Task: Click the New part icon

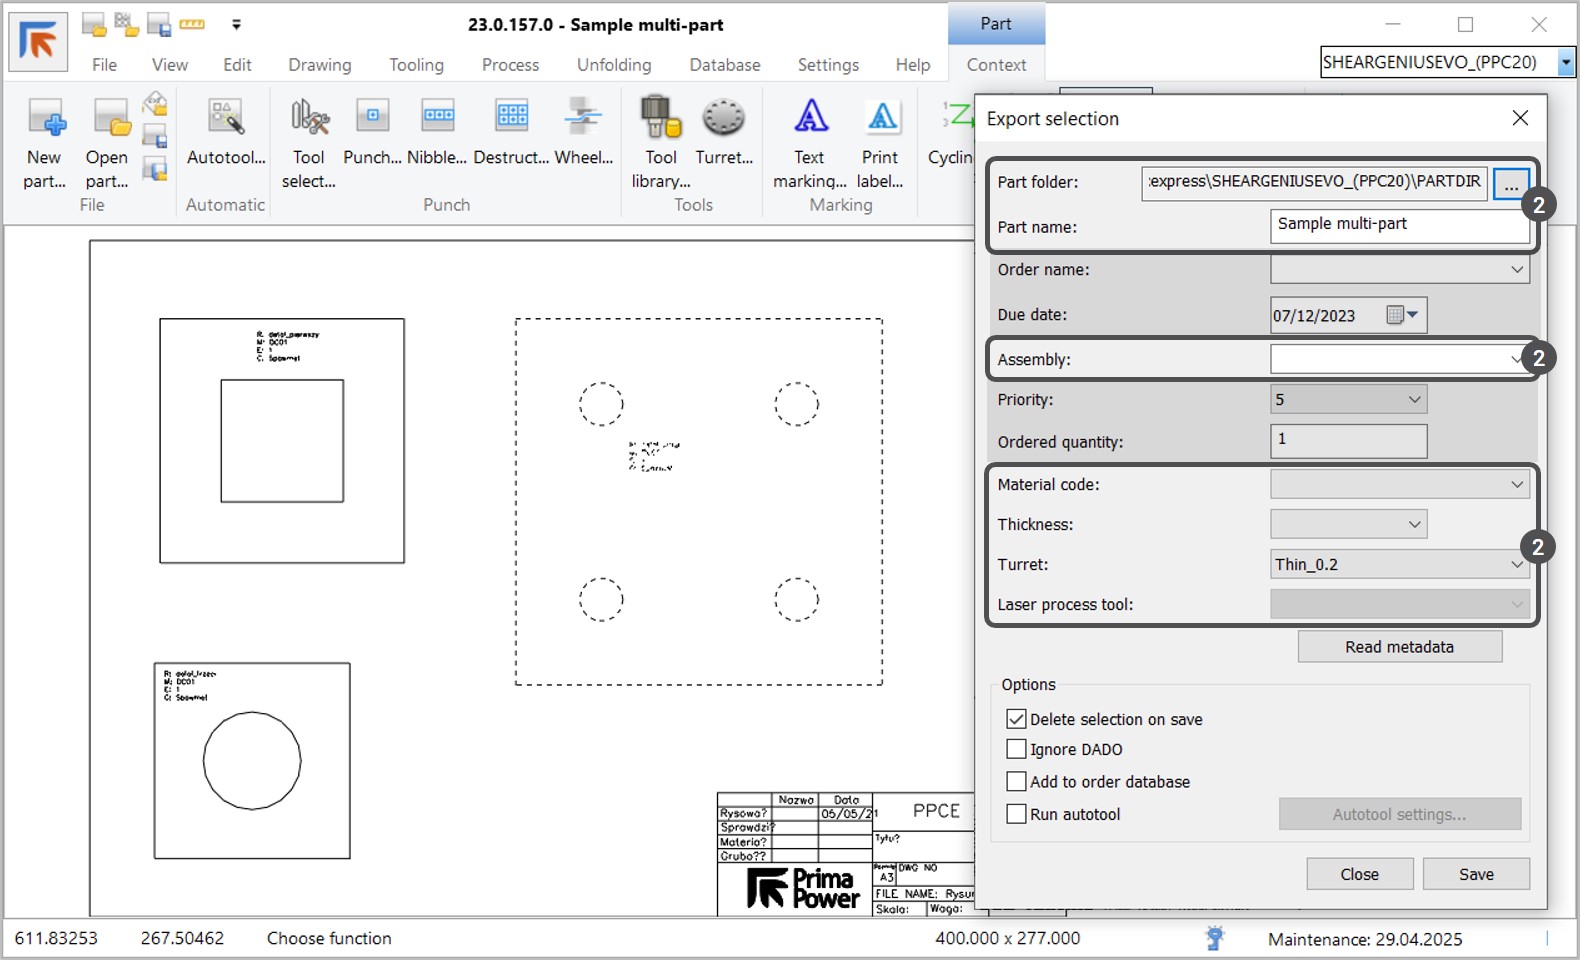Action: pos(45,120)
